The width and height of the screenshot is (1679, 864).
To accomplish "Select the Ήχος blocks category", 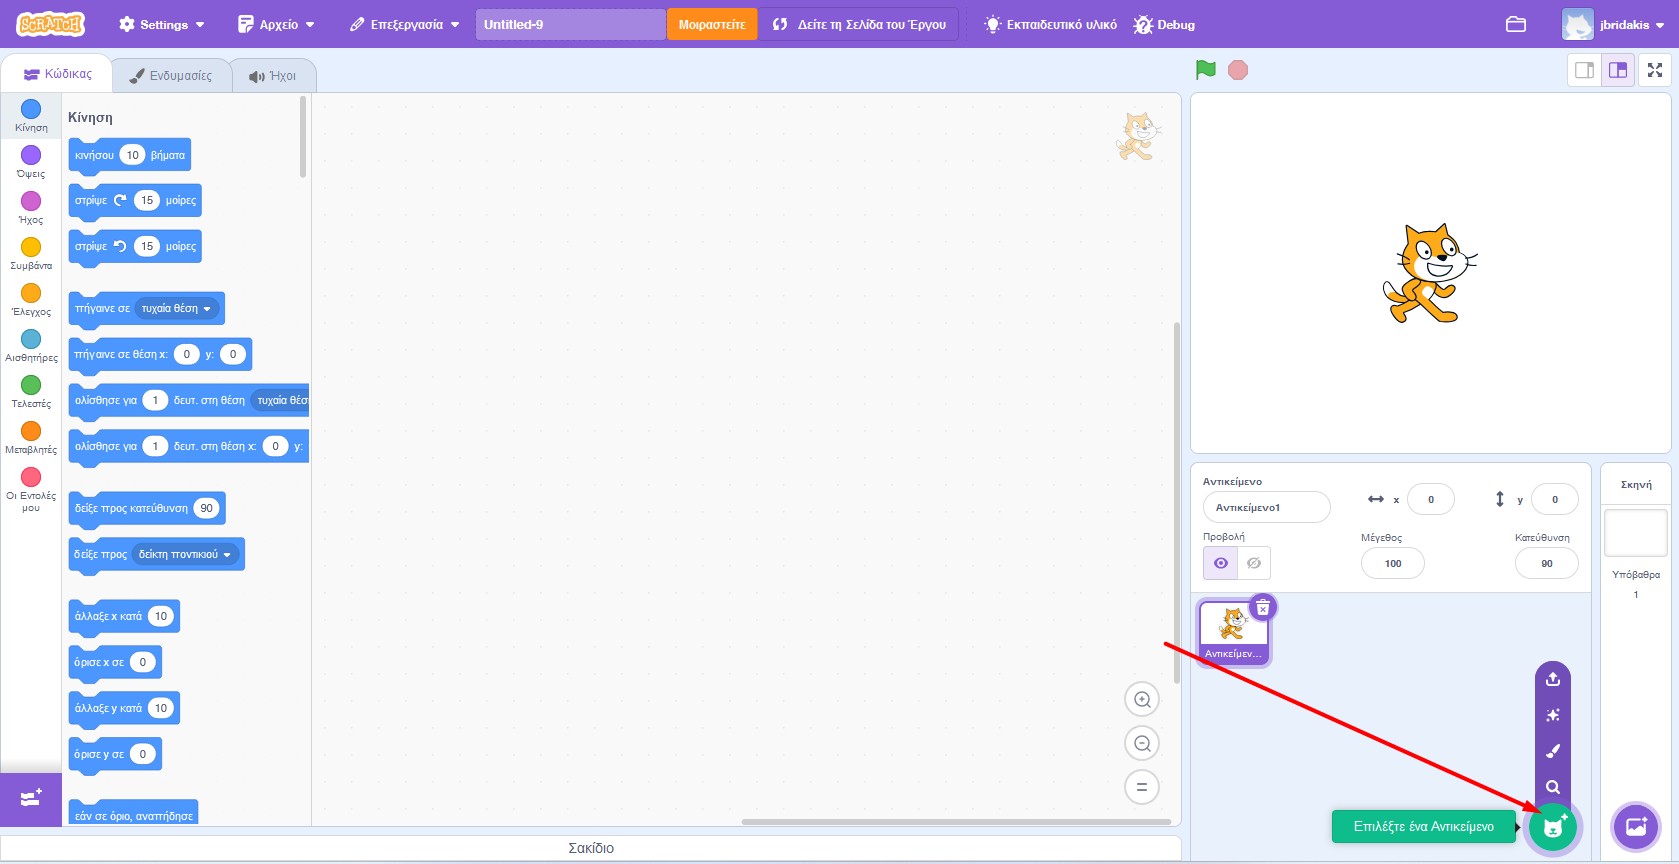I will (31, 208).
